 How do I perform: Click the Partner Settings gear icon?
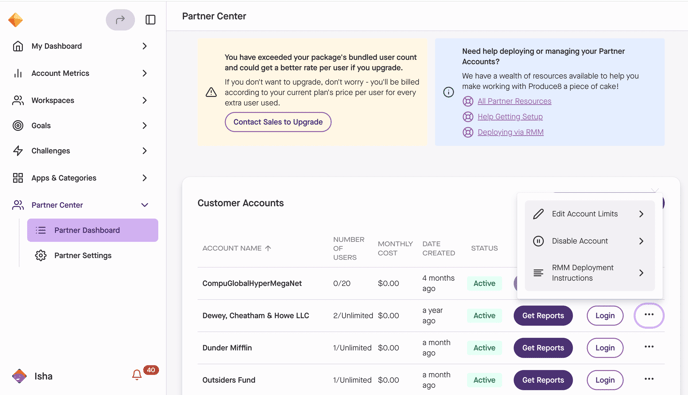tap(41, 255)
